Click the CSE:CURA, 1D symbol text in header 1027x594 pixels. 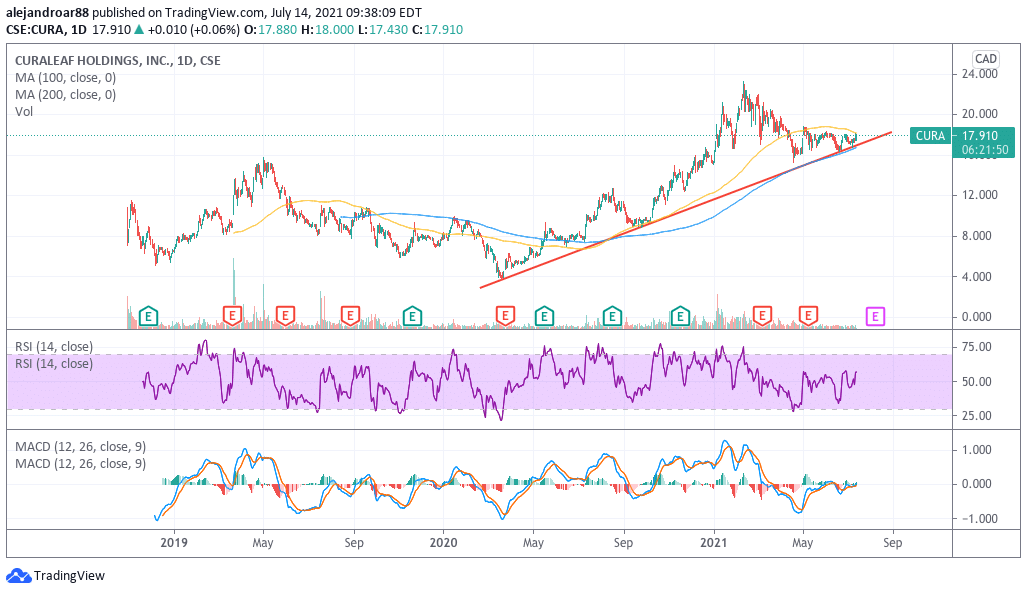click(x=47, y=29)
